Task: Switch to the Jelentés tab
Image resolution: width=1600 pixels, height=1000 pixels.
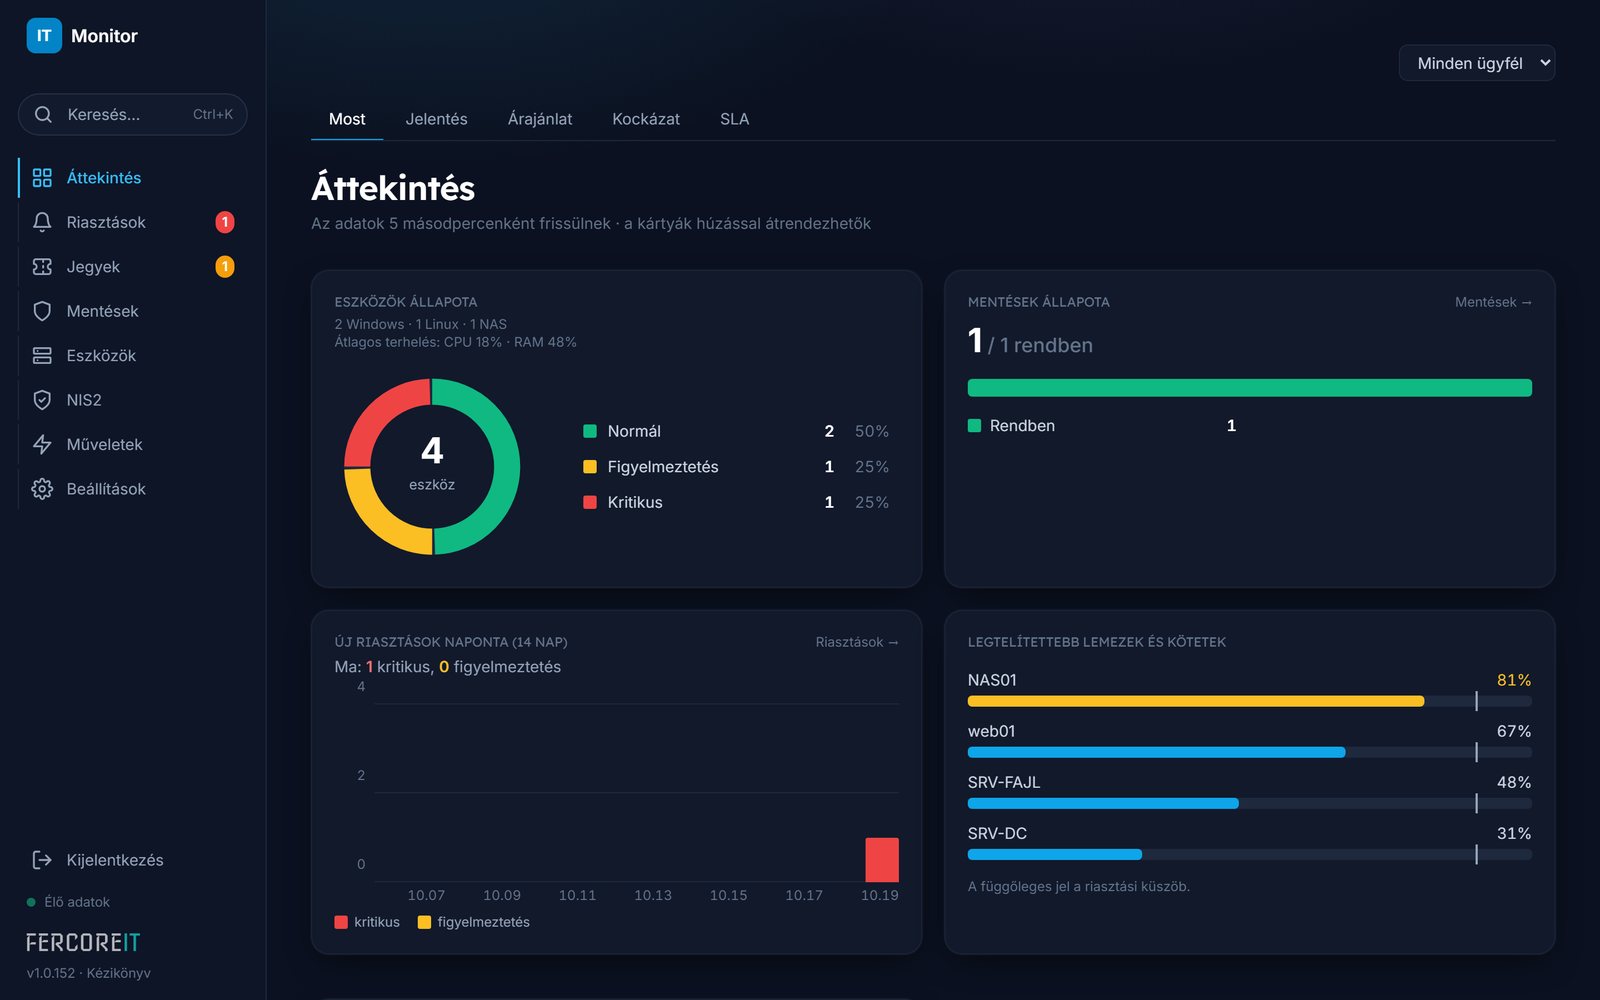Action: click(436, 119)
